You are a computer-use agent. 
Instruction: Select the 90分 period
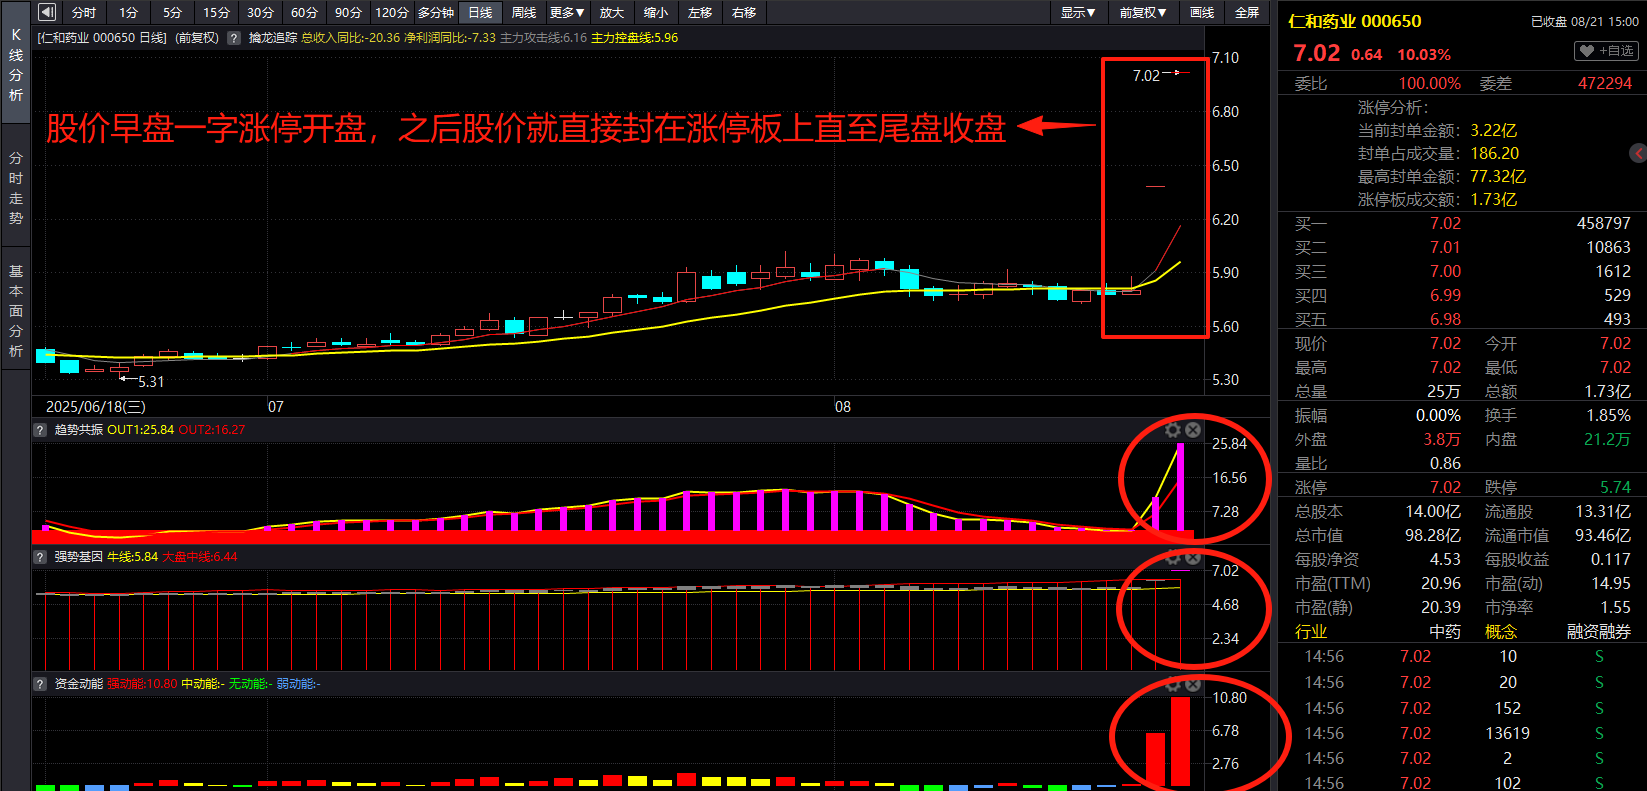(348, 12)
